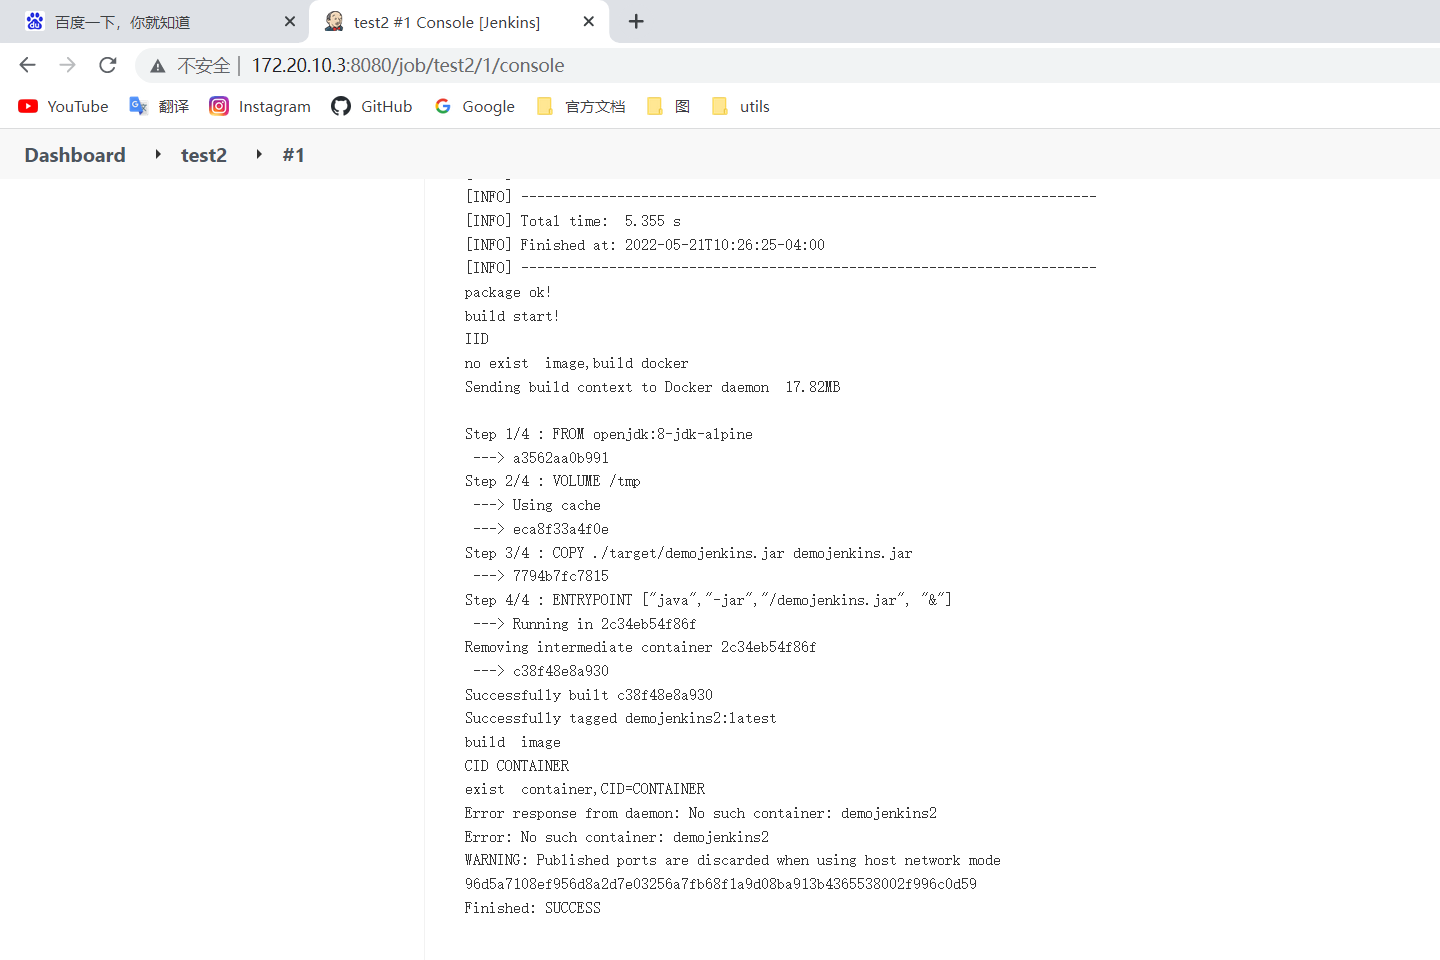The height and width of the screenshot is (960, 1440).
Task: Open a new browser tab
Action: (x=636, y=22)
